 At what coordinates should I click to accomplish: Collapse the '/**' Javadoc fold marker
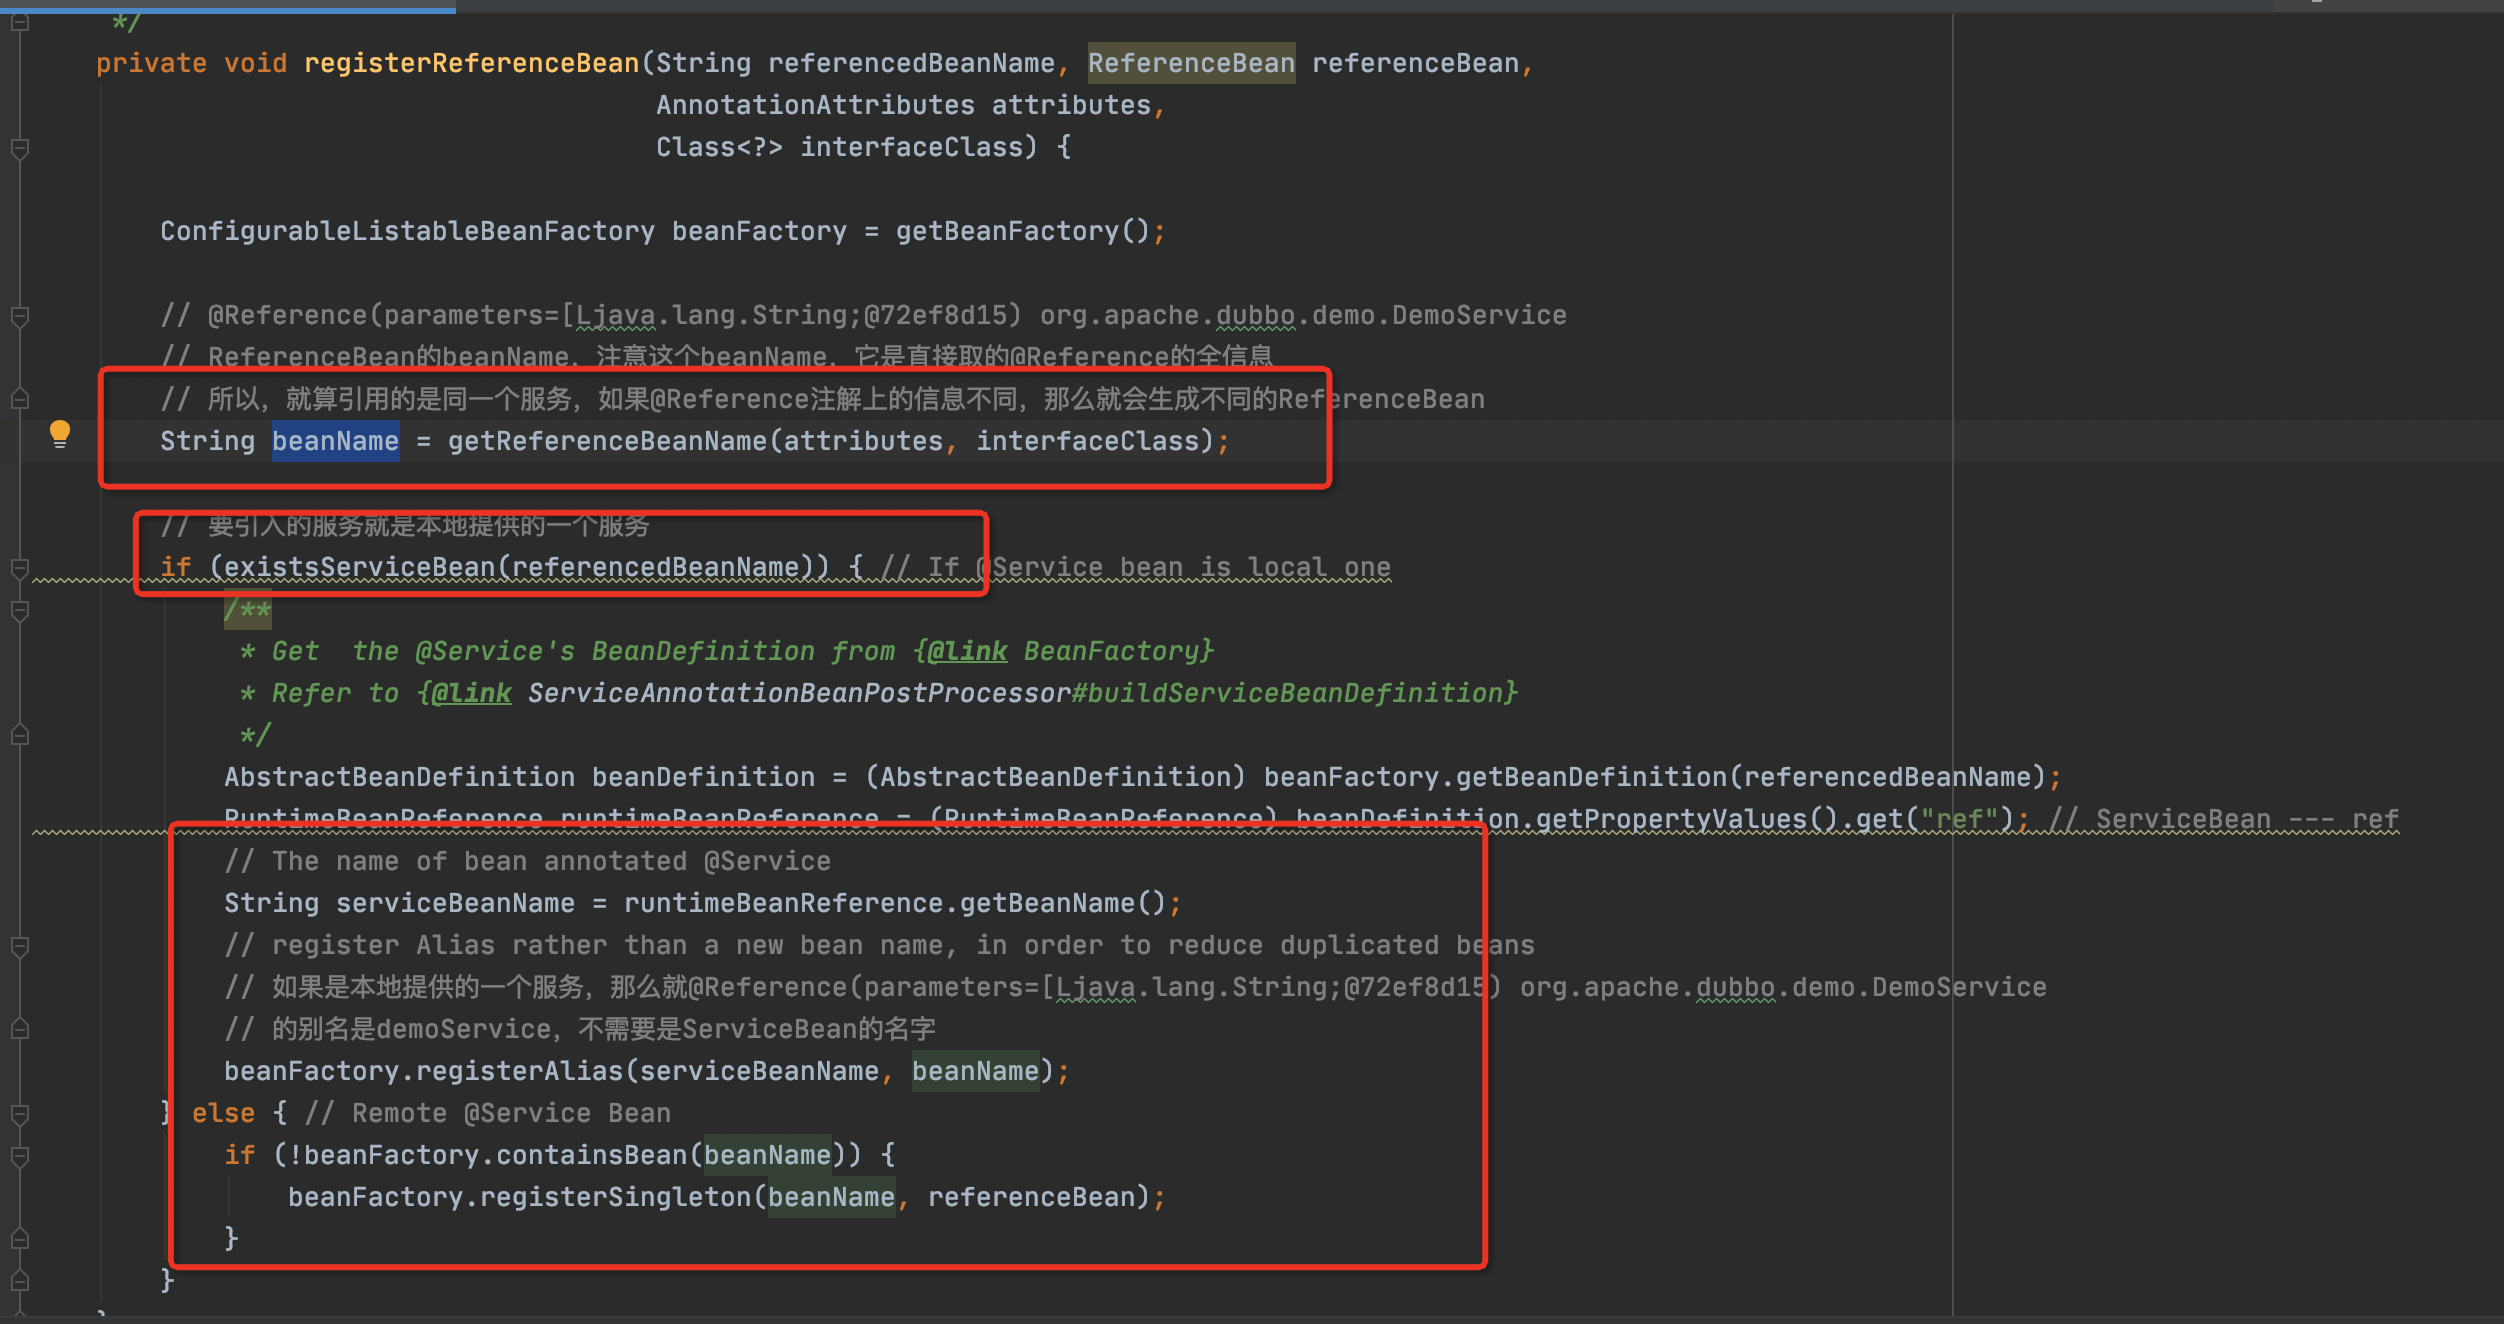point(19,610)
